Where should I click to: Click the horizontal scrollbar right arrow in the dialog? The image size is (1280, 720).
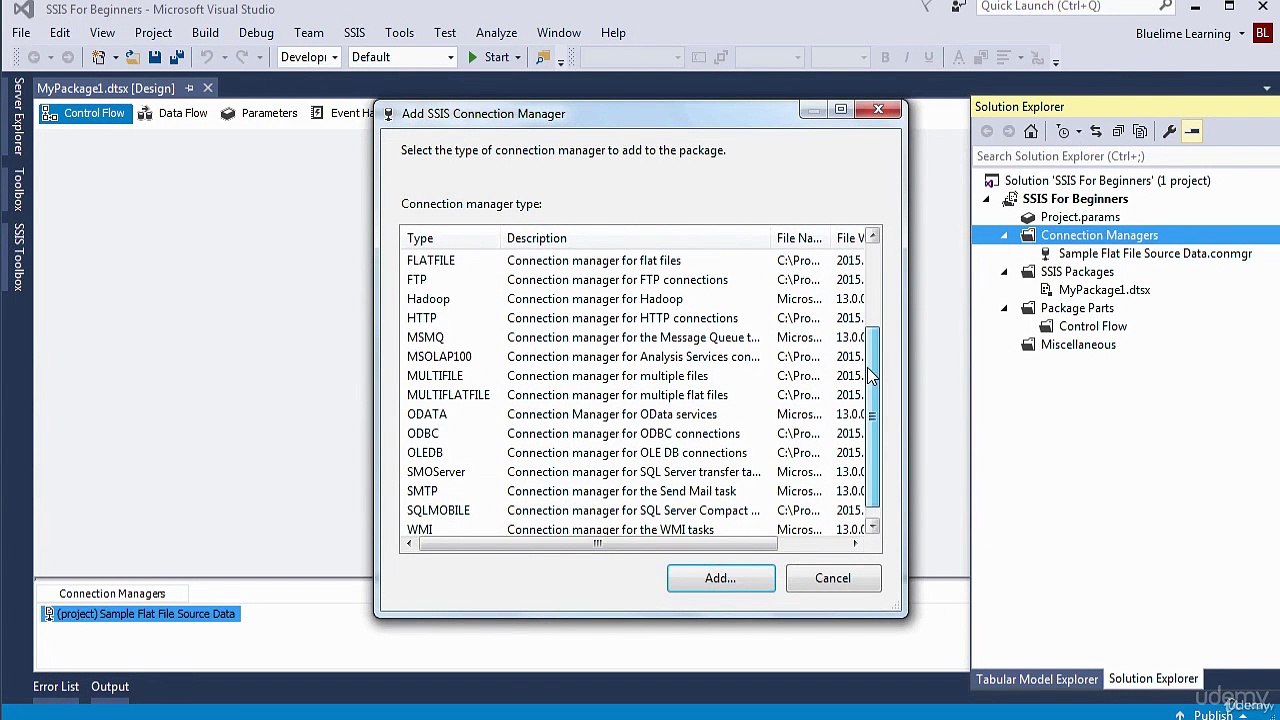coord(855,543)
